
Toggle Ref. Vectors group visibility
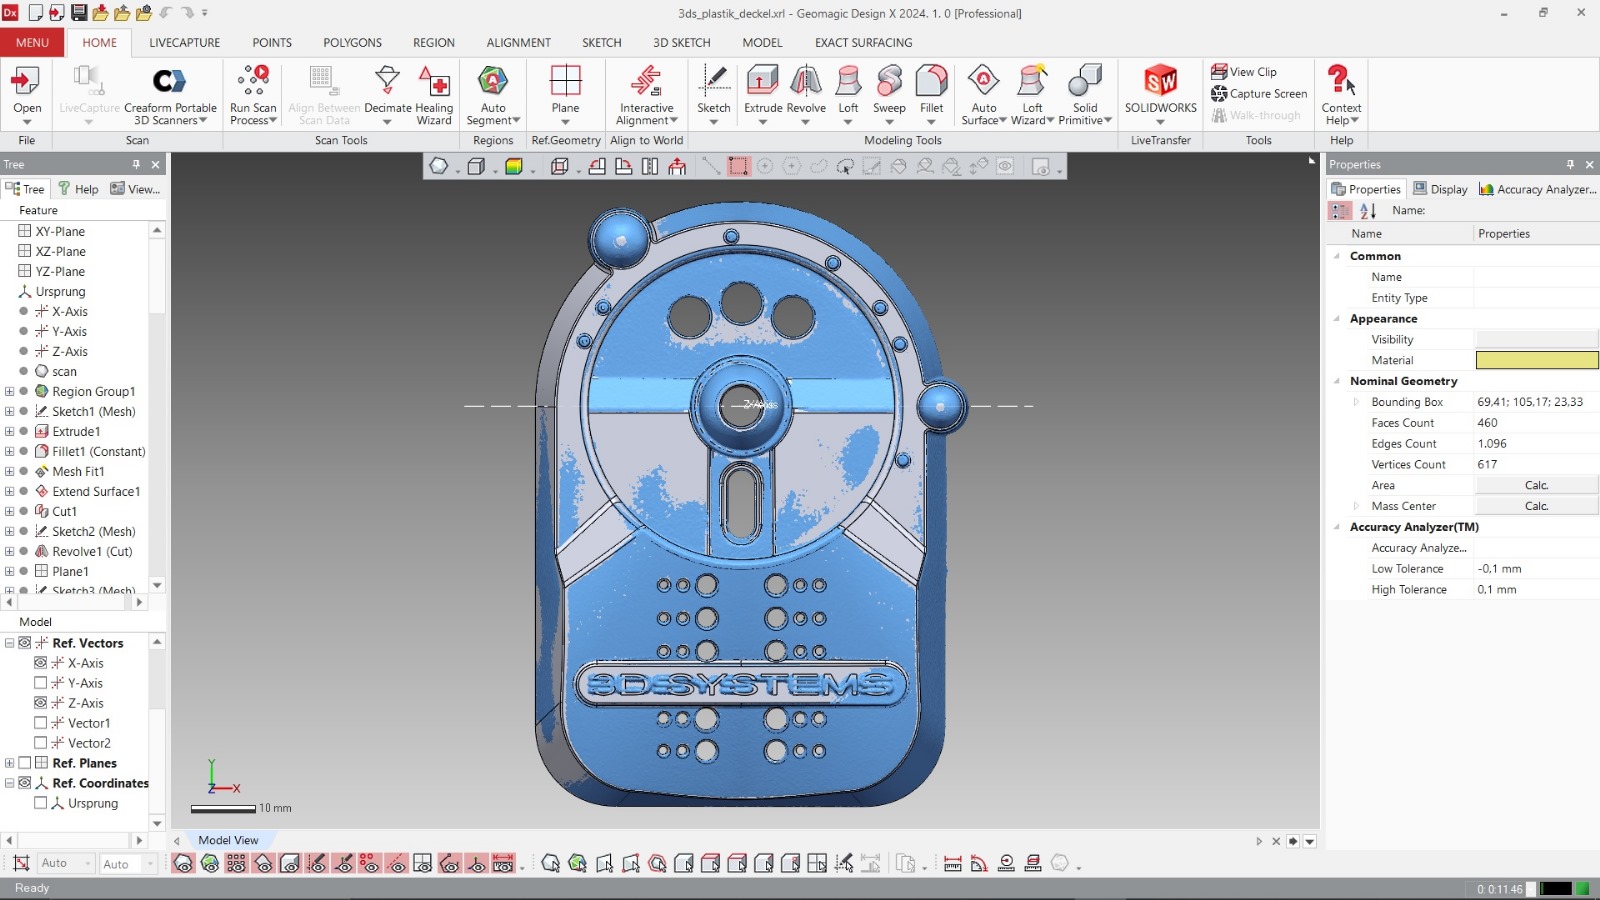pos(25,643)
